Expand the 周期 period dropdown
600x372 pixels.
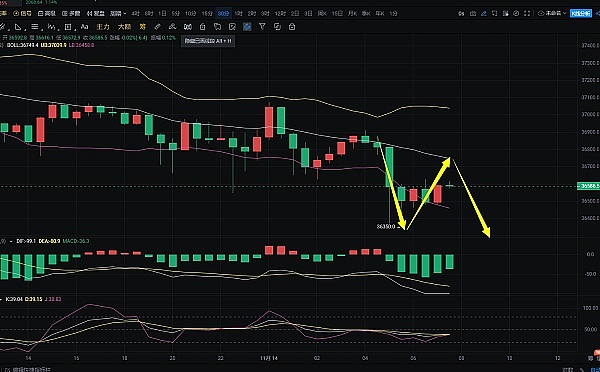(118, 13)
